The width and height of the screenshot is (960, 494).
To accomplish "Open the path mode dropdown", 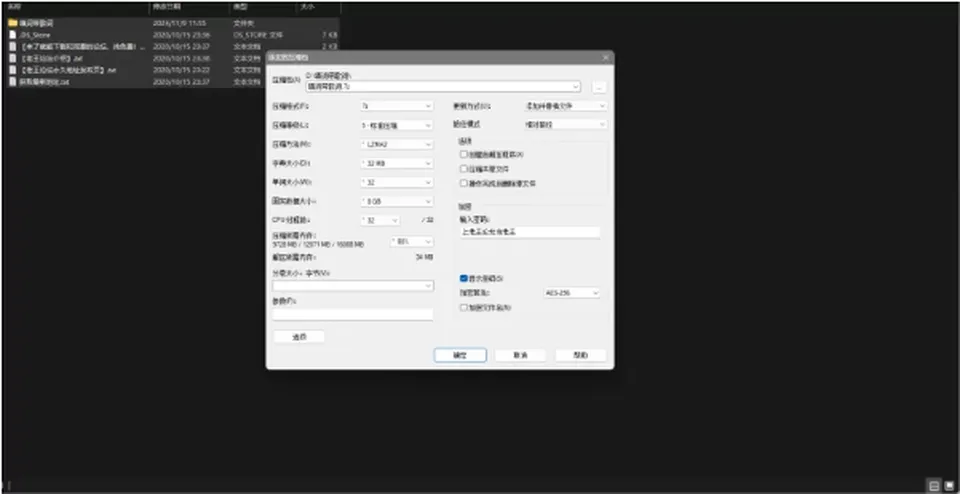I will (566, 124).
